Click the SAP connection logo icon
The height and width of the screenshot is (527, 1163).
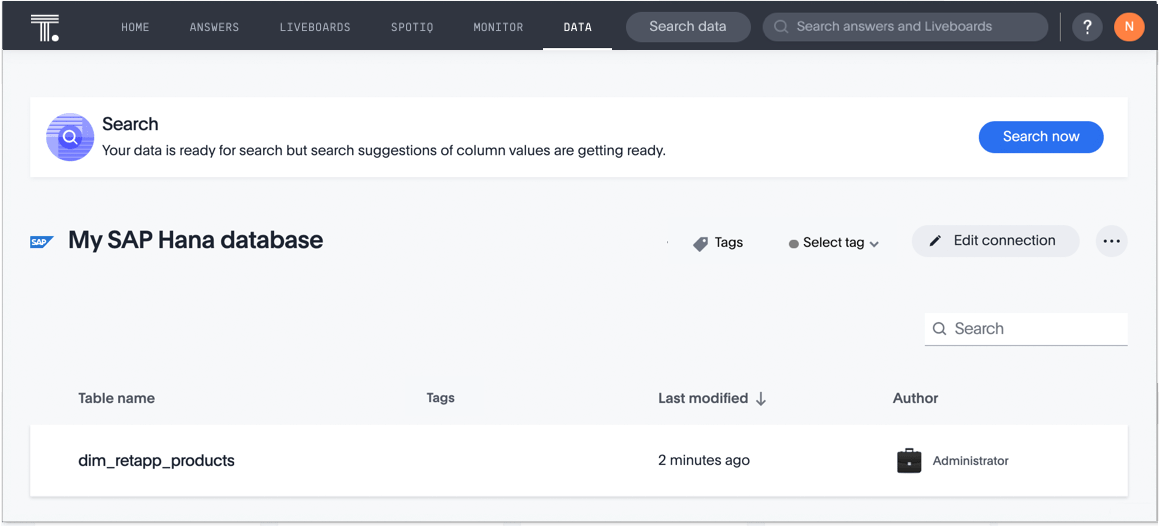[x=41, y=242]
